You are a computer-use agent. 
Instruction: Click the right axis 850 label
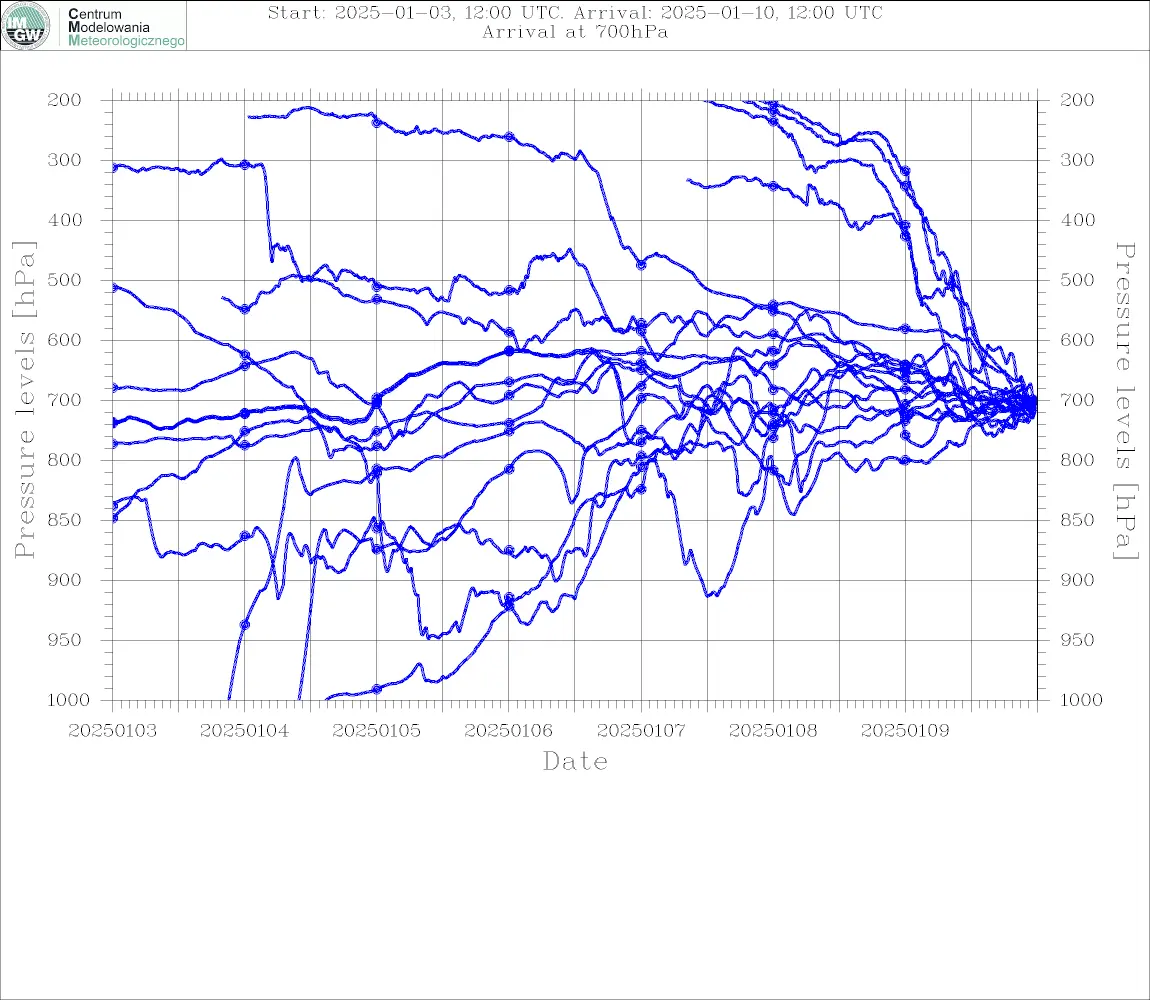pyautogui.click(x=1077, y=520)
